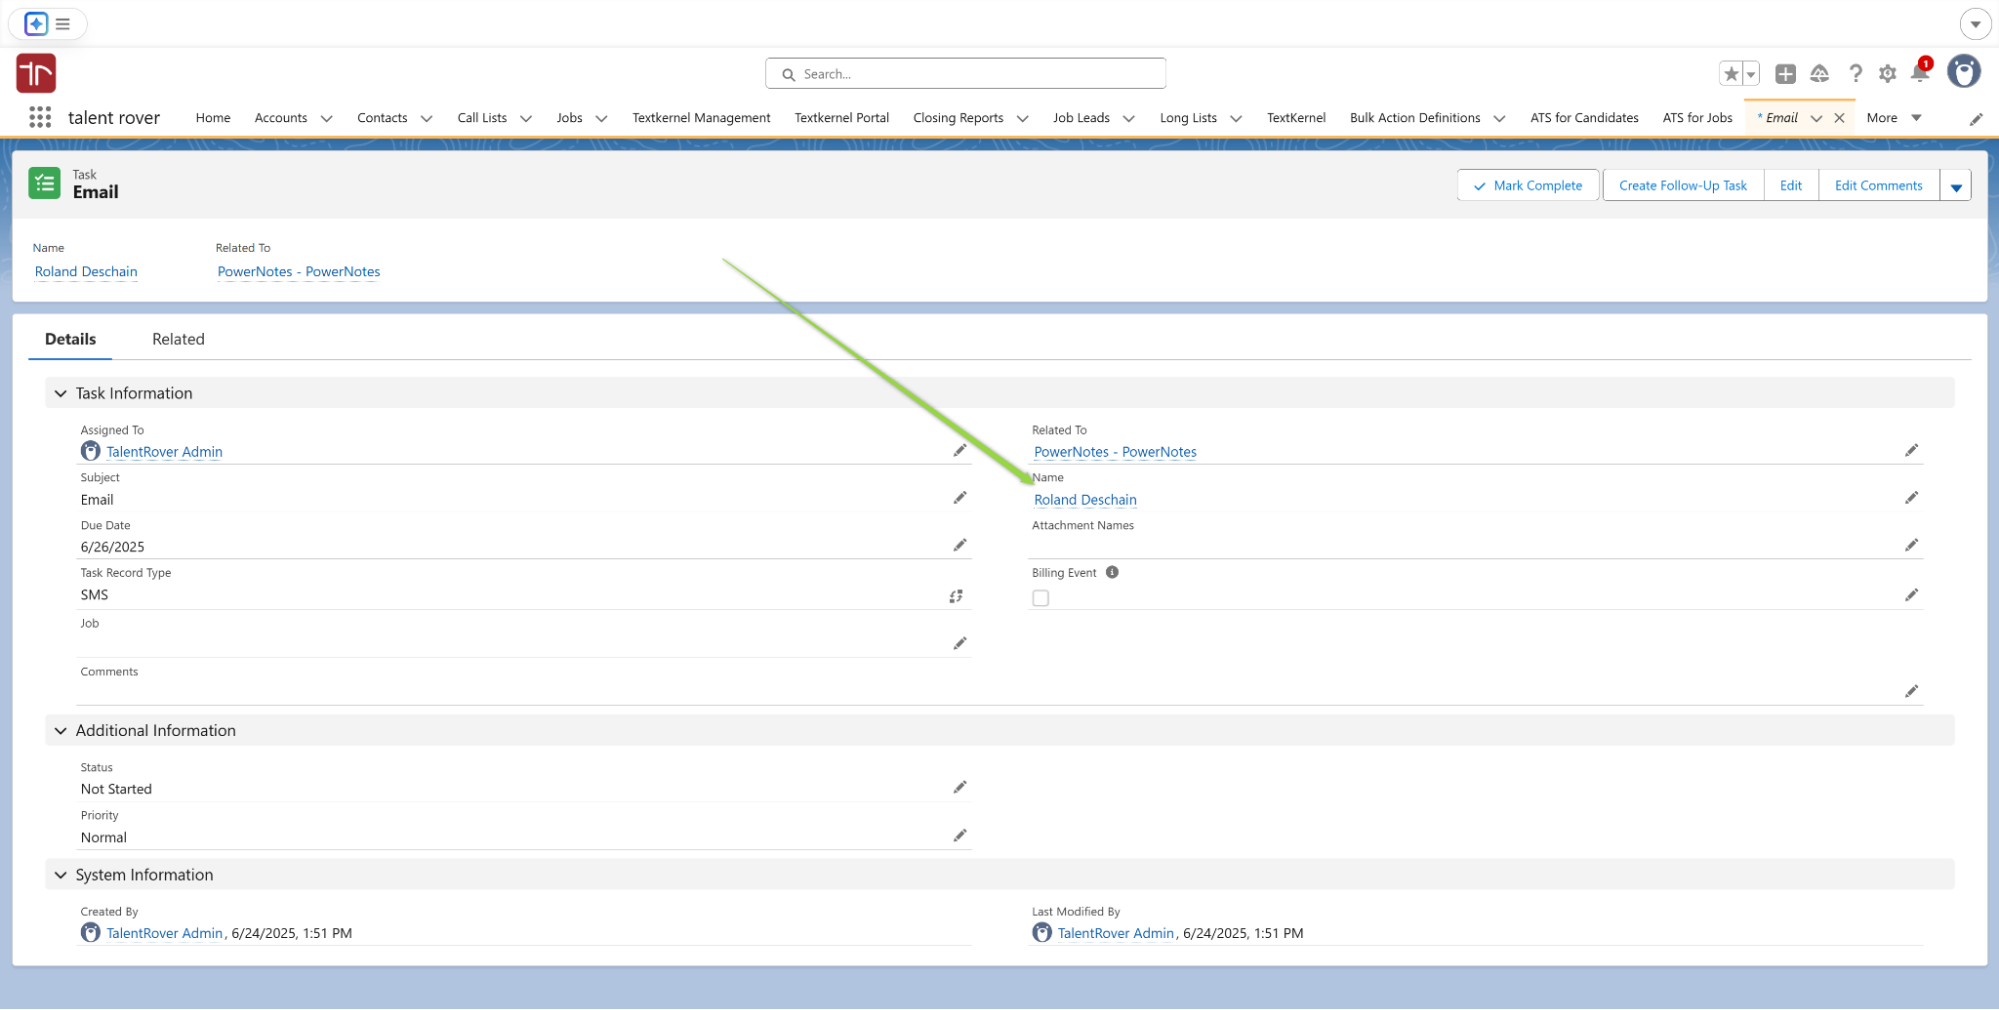Click the green Task record icon
The width and height of the screenshot is (1999, 1010).
(44, 183)
